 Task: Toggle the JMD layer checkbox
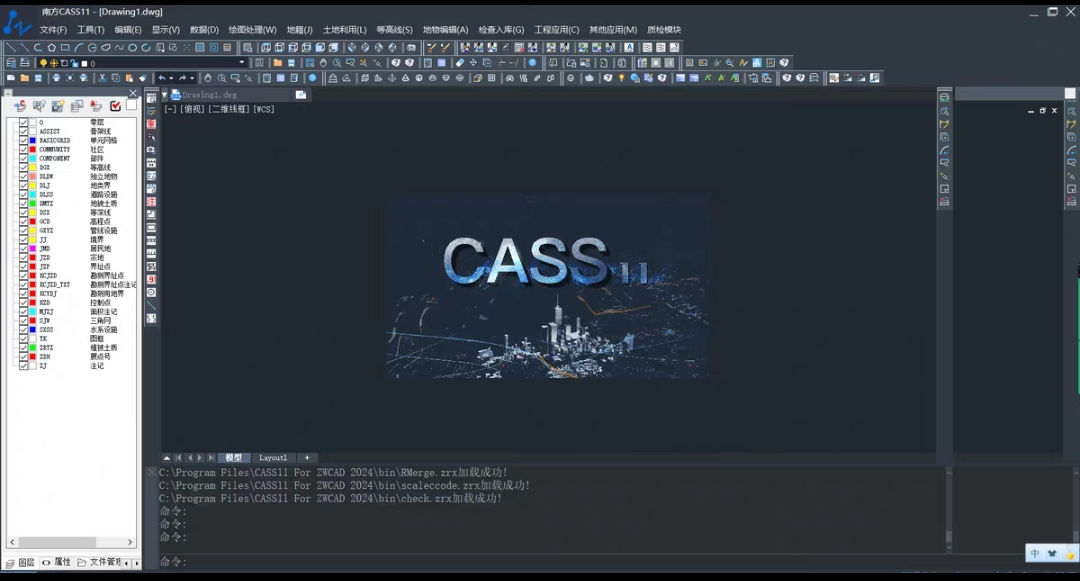tap(23, 248)
